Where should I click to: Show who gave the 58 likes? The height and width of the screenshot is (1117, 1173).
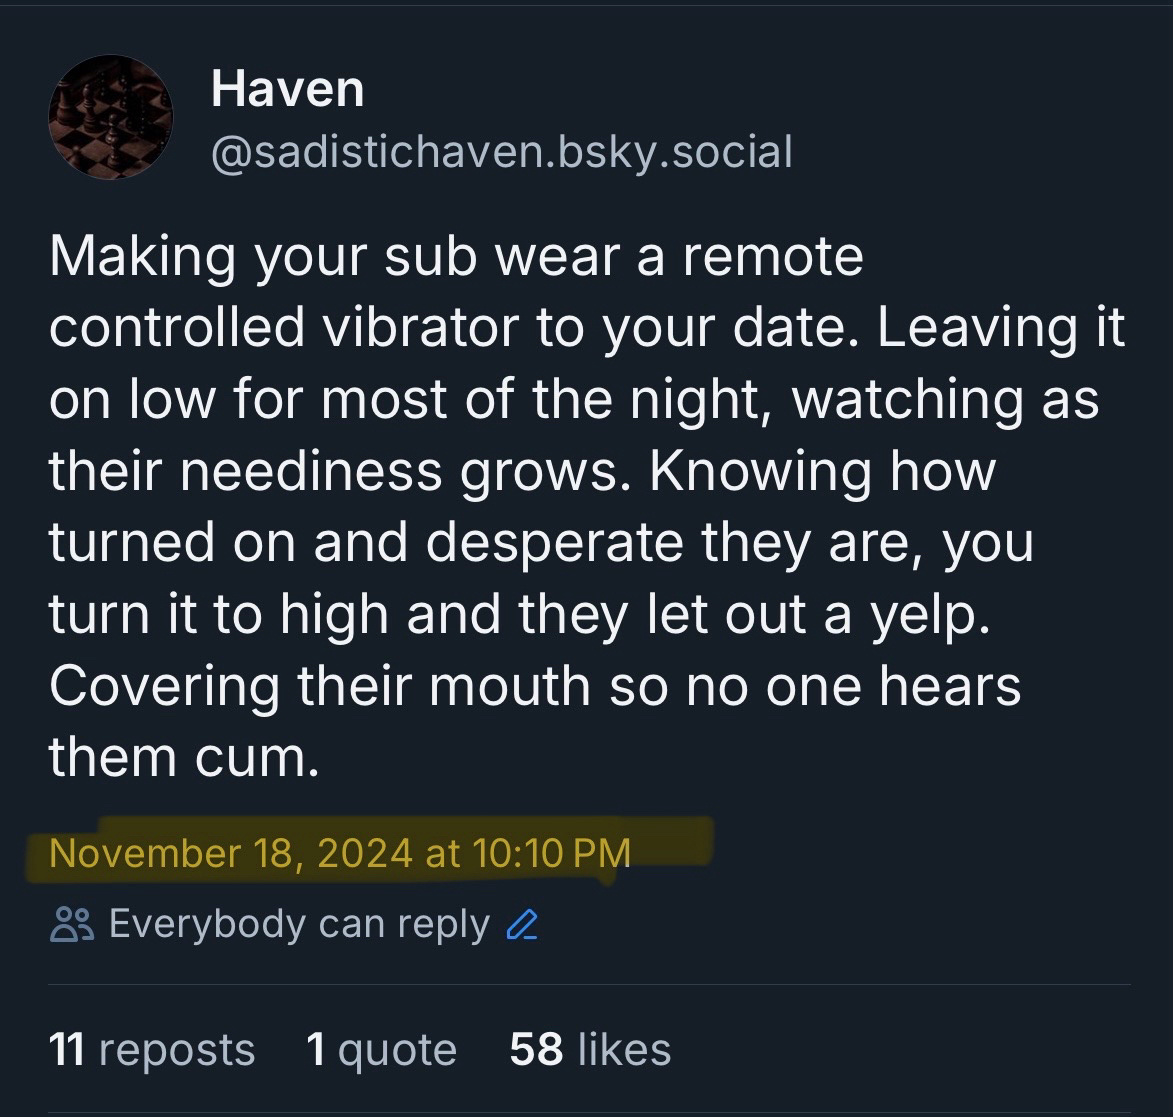coord(590,1050)
